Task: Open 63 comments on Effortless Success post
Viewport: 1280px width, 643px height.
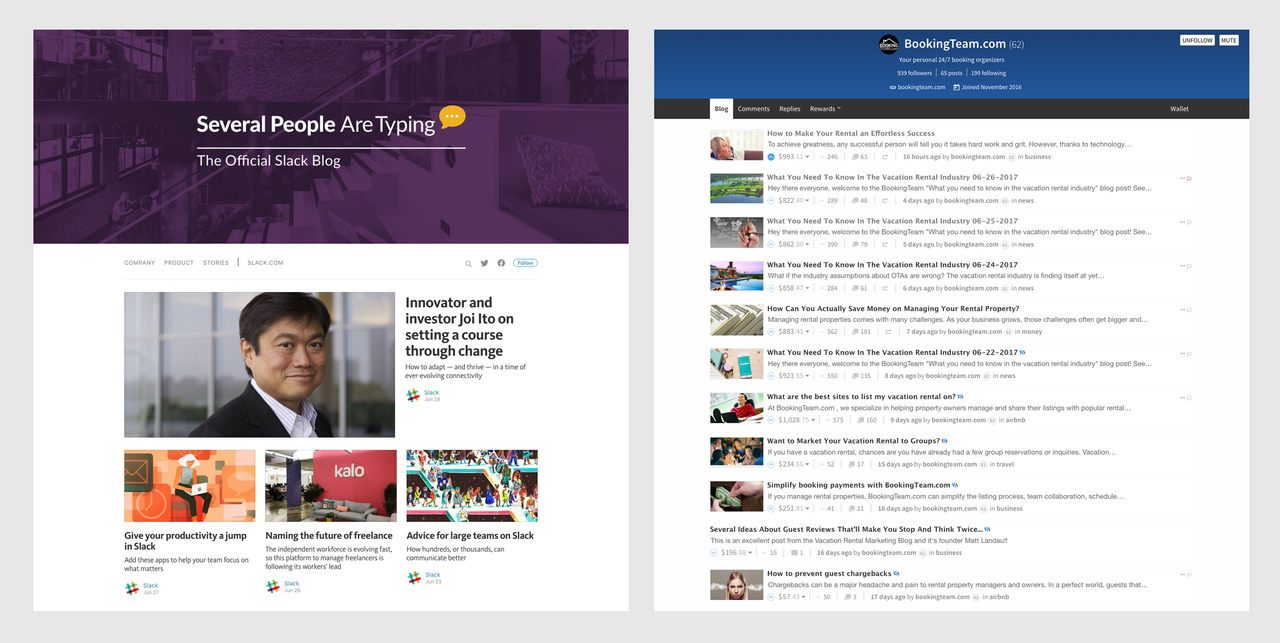Action: (860, 157)
